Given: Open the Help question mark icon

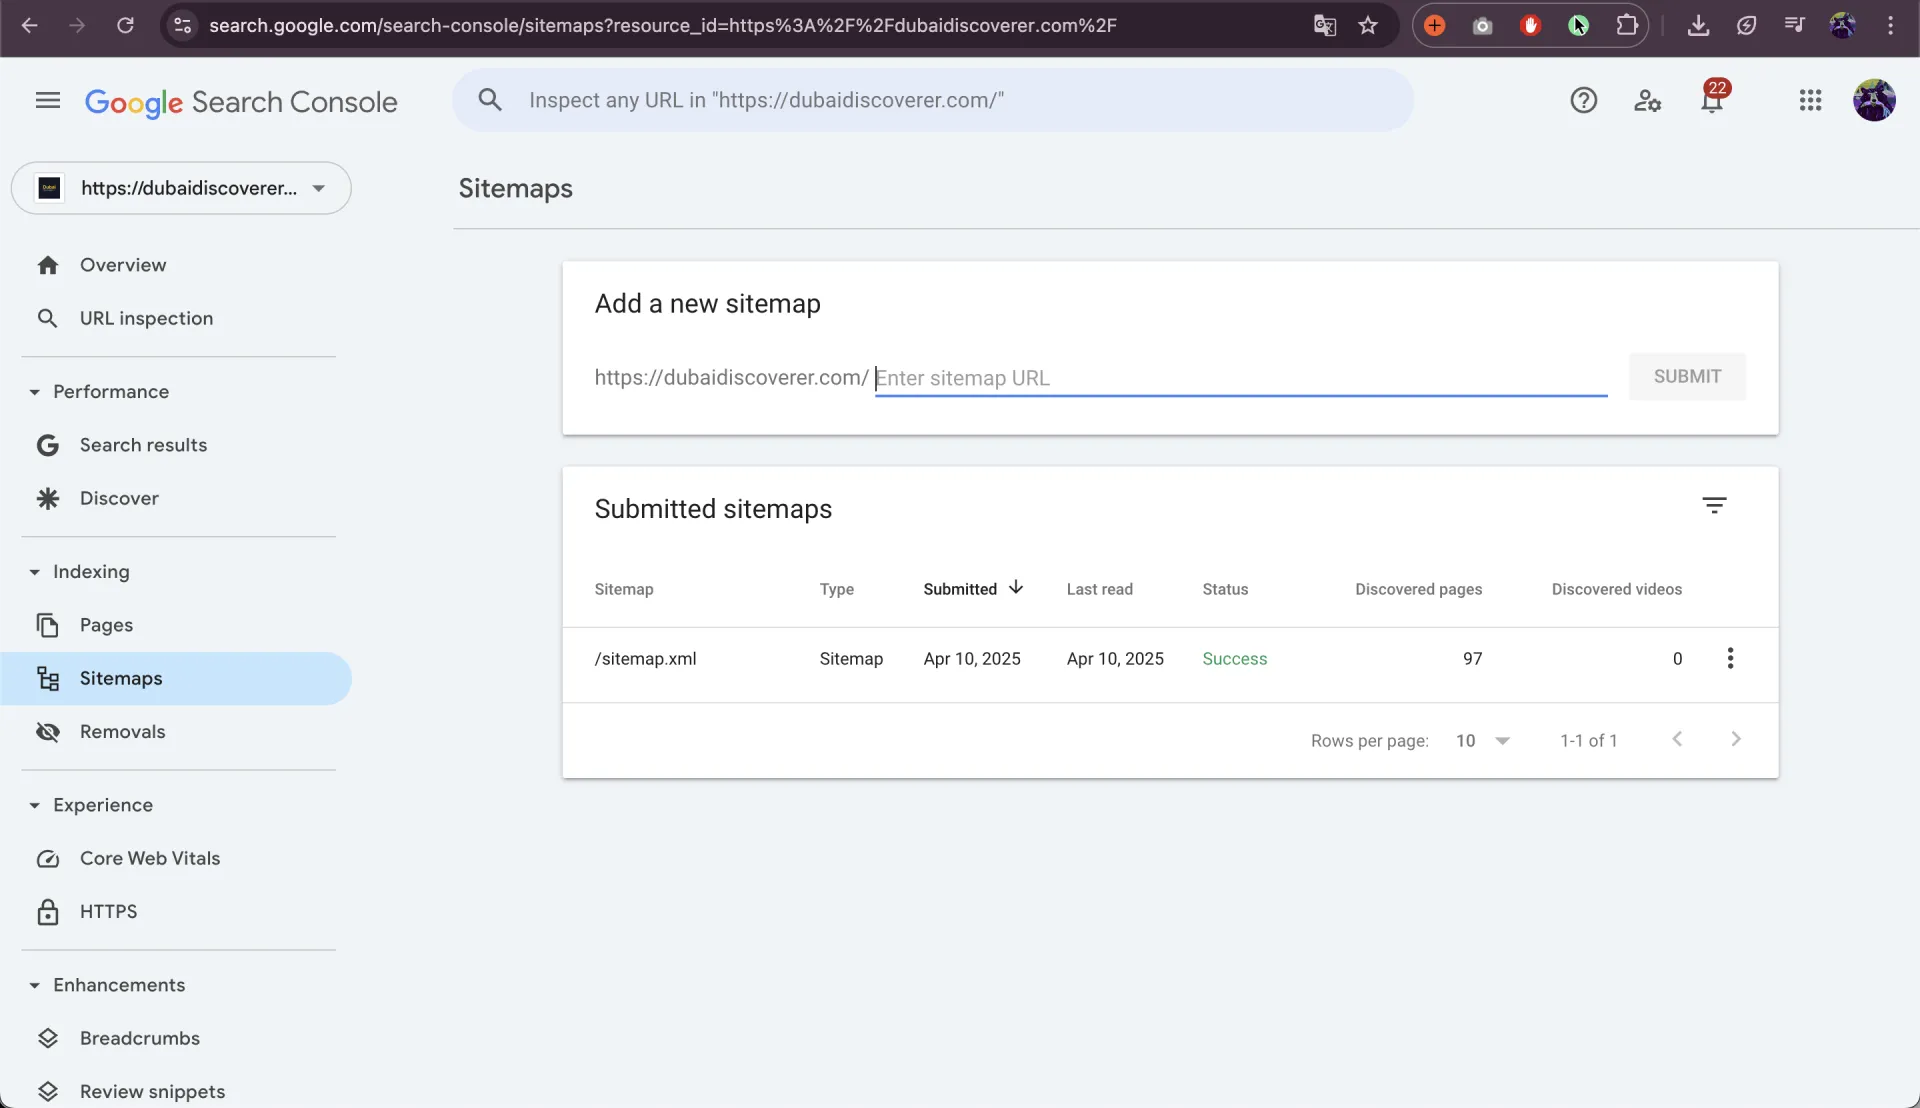Looking at the screenshot, I should click(x=1583, y=100).
